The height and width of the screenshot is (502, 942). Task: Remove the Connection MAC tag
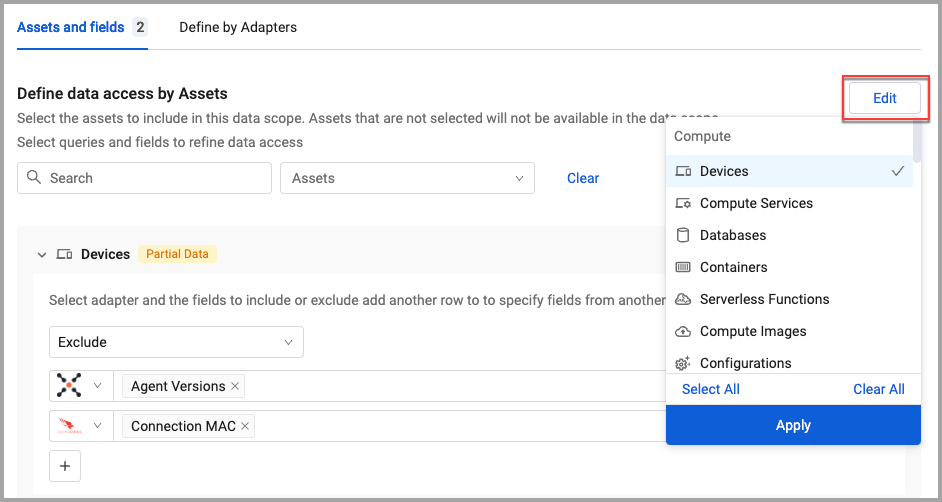click(245, 427)
